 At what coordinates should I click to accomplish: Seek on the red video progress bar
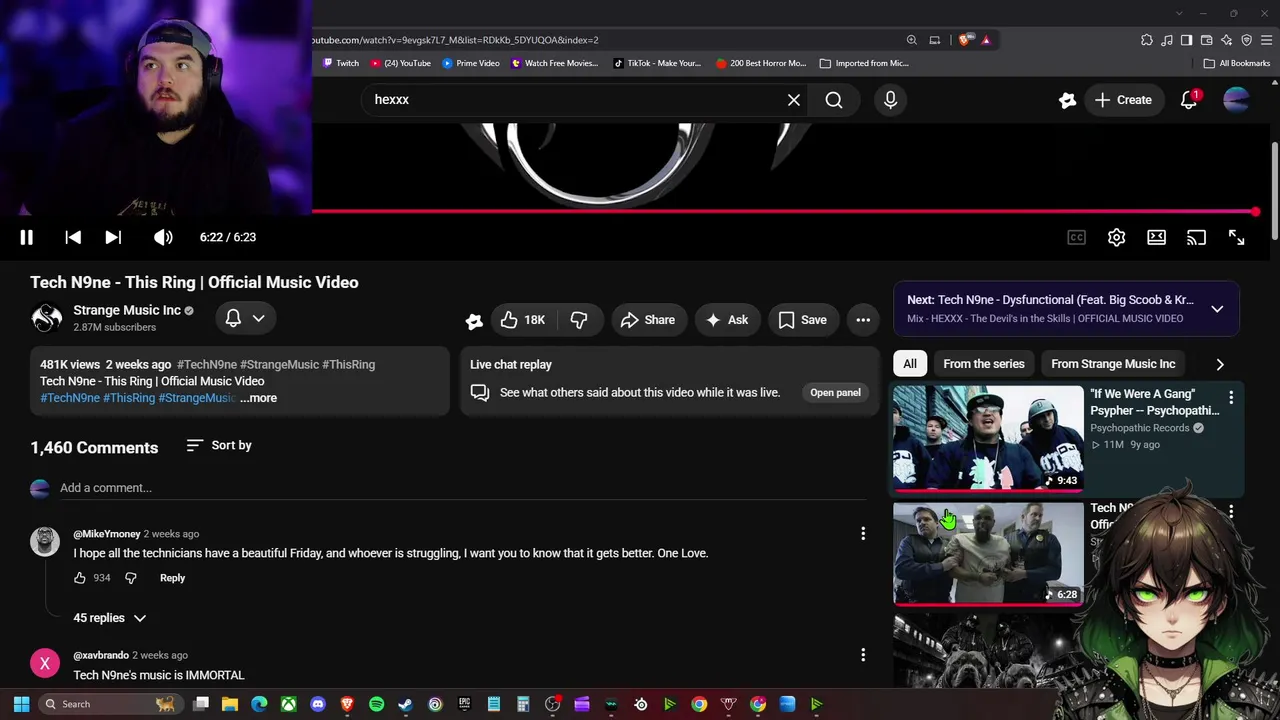point(784,211)
